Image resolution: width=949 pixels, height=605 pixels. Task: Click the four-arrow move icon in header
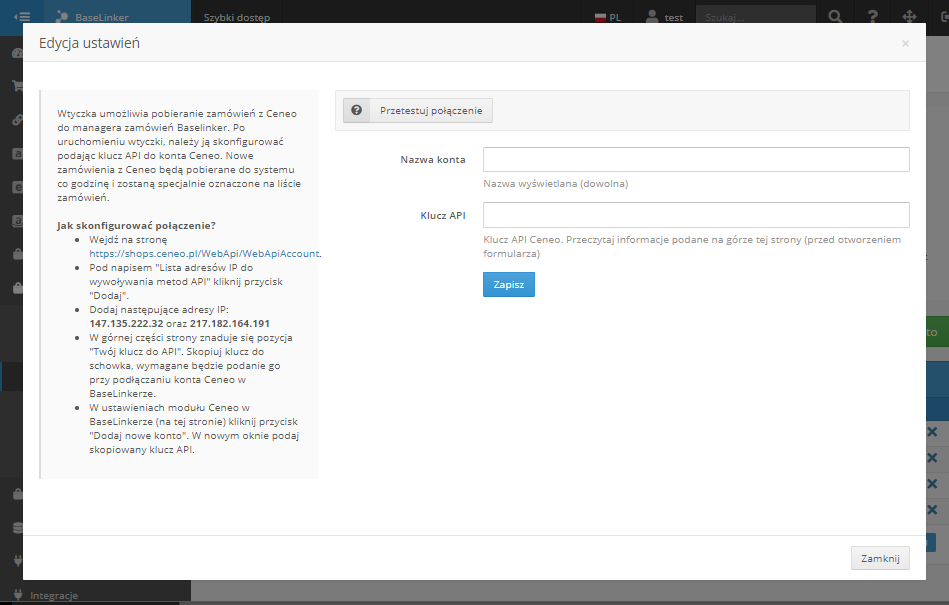click(909, 17)
